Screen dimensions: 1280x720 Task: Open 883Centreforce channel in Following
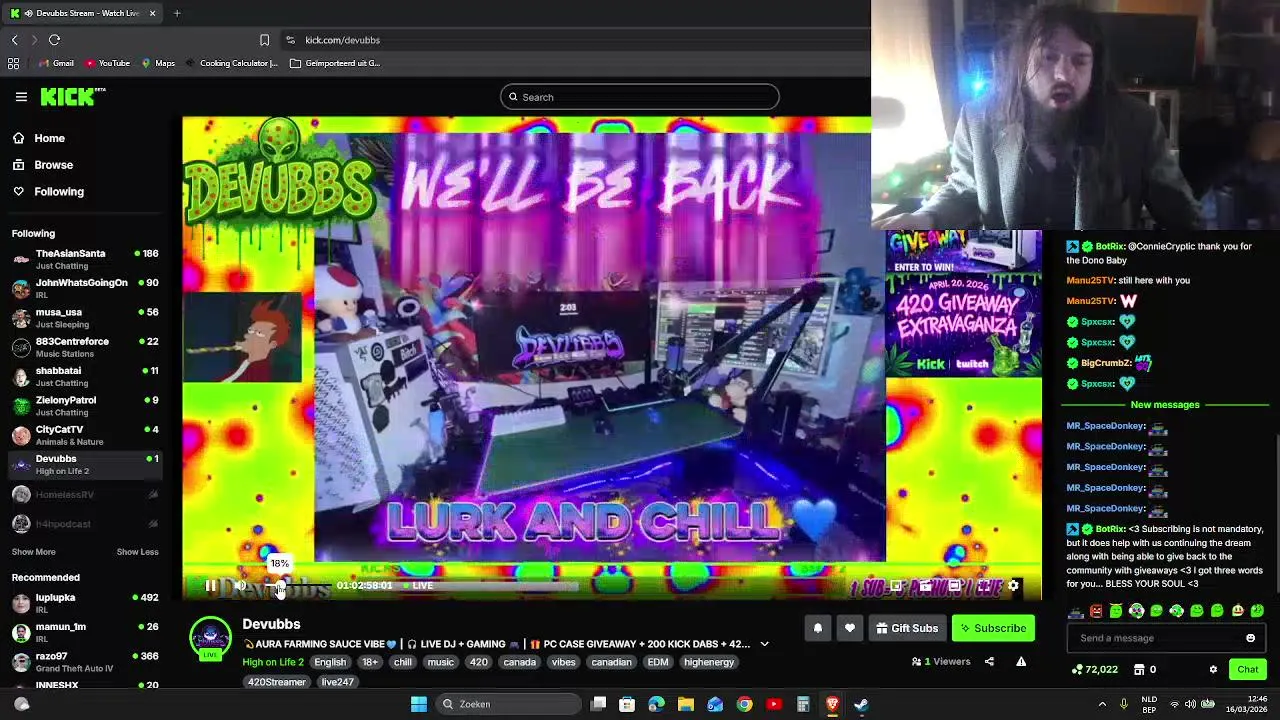85,347
